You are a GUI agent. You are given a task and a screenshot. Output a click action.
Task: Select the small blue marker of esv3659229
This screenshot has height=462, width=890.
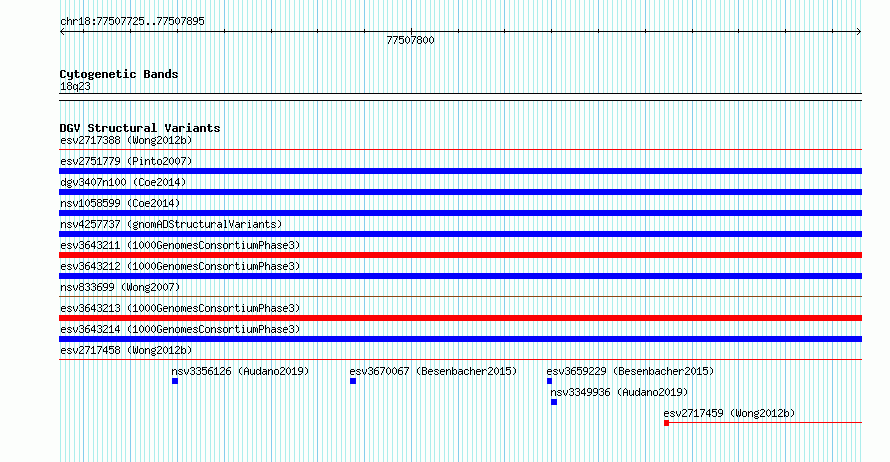point(549,381)
